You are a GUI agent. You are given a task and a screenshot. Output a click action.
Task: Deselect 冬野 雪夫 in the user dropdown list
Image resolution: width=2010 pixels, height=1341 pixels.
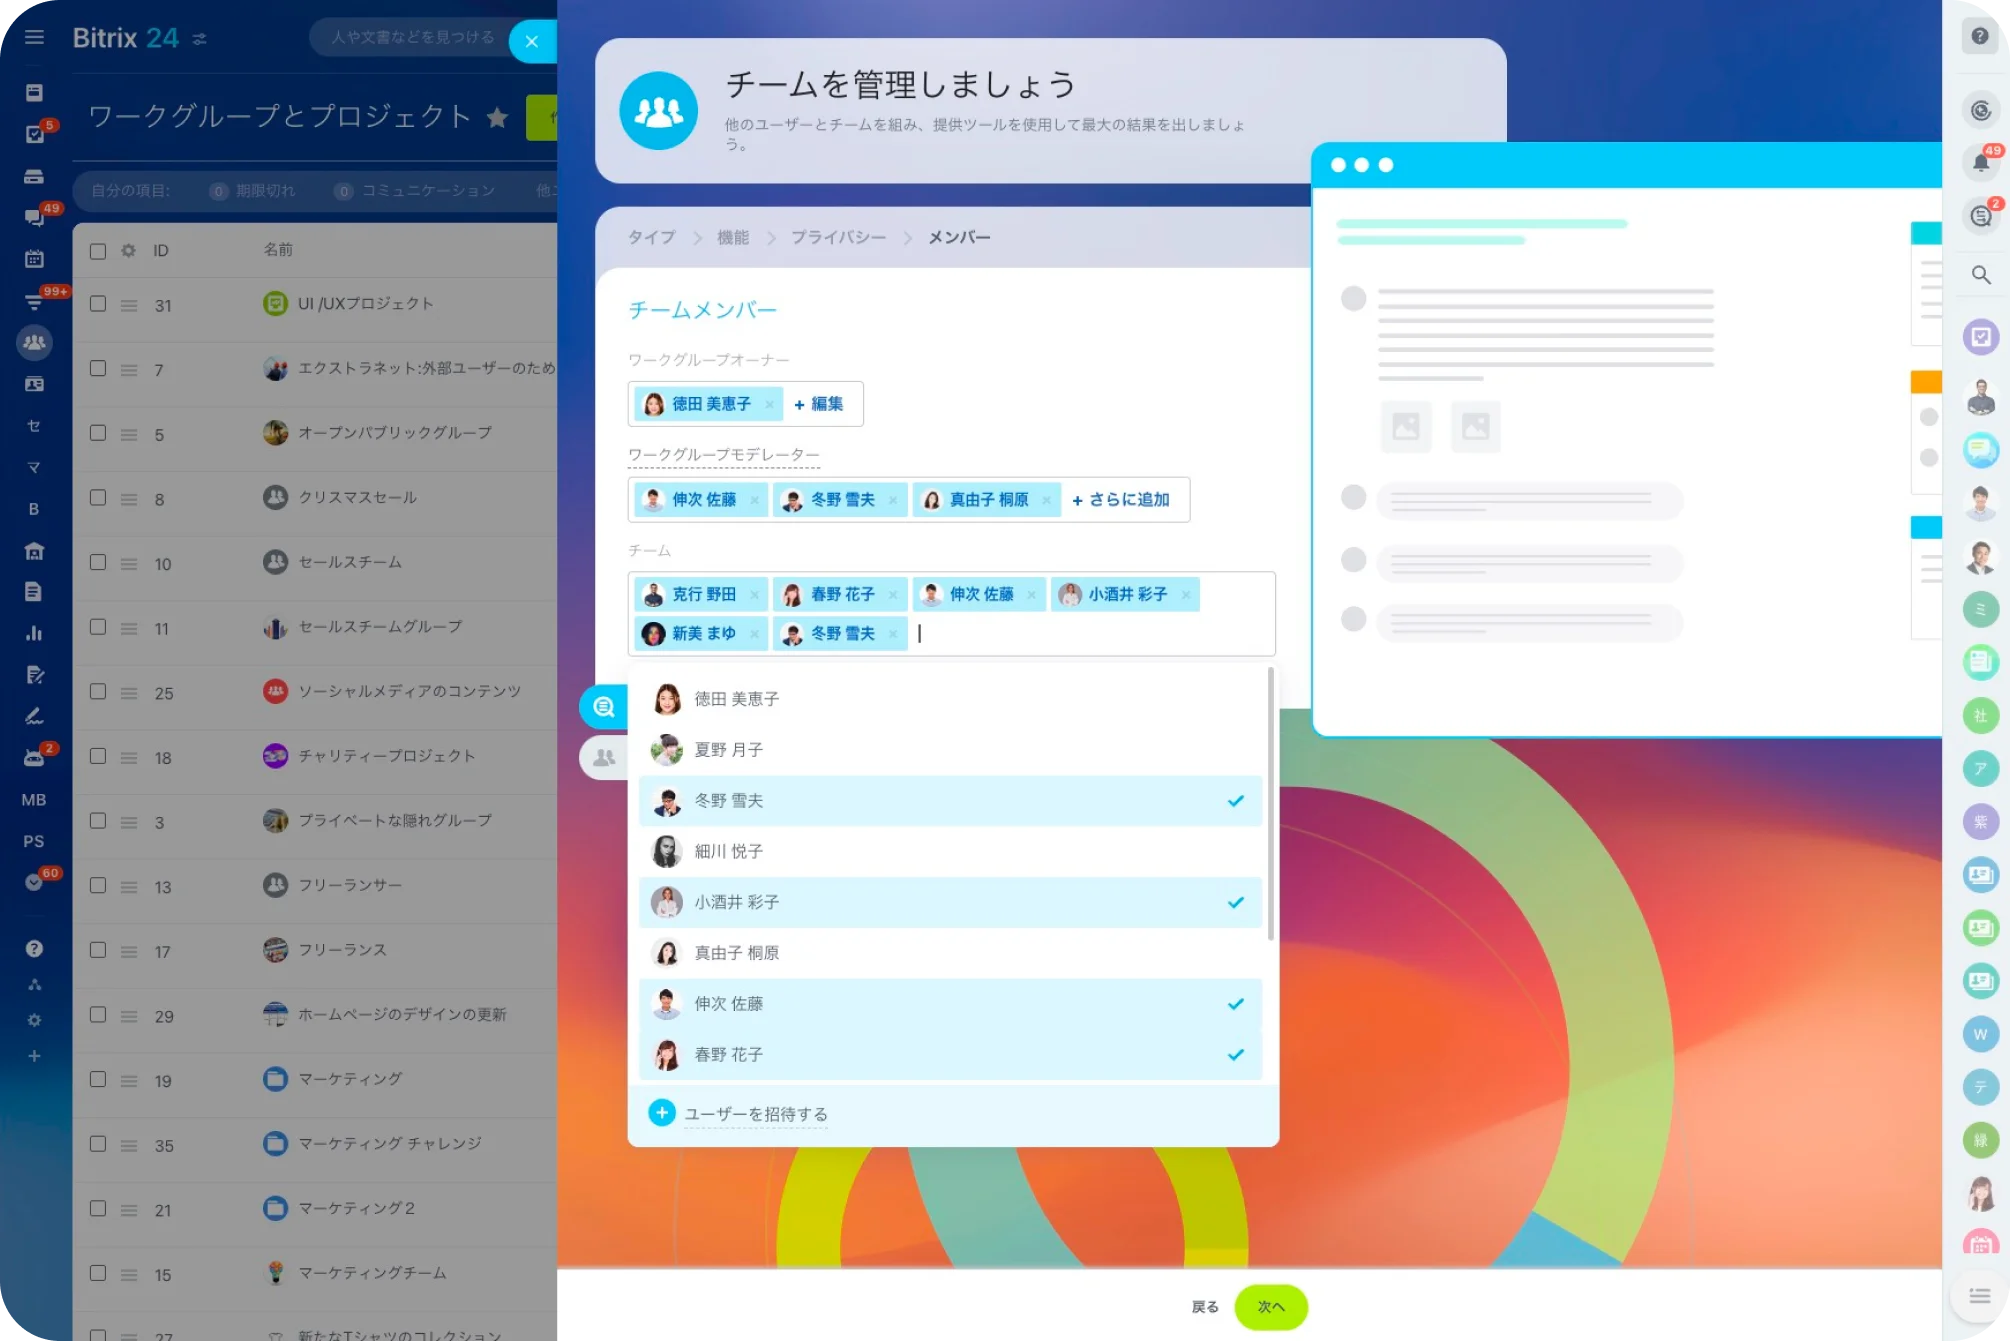tap(950, 801)
